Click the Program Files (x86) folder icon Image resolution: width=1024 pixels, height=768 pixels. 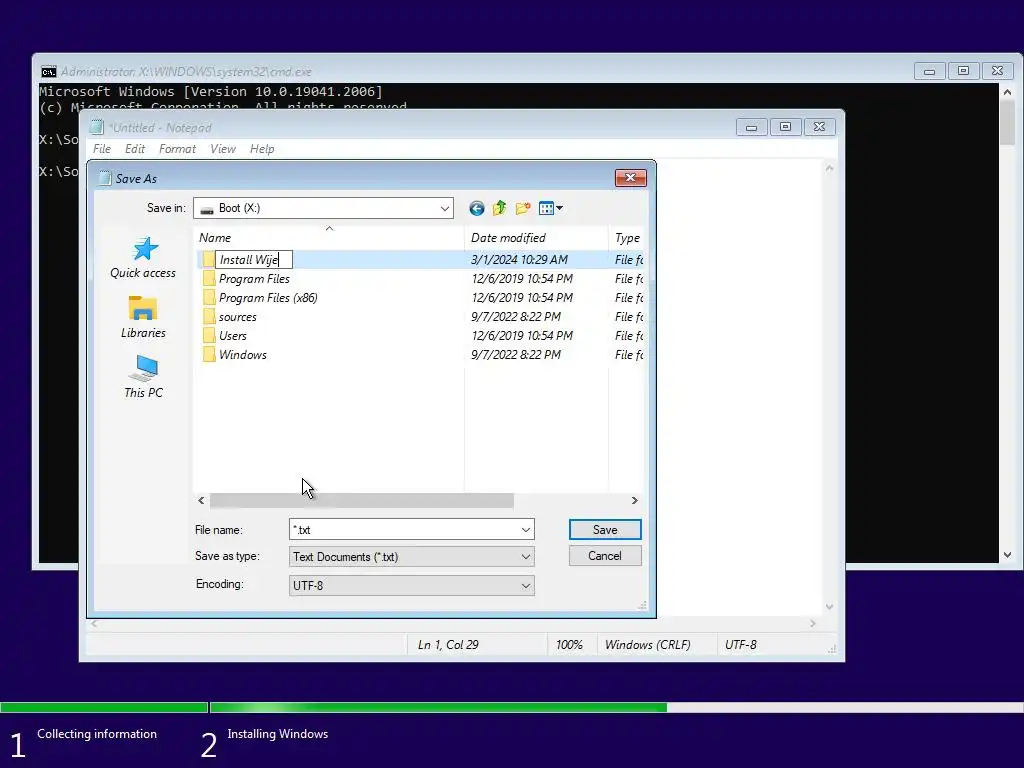(208, 298)
